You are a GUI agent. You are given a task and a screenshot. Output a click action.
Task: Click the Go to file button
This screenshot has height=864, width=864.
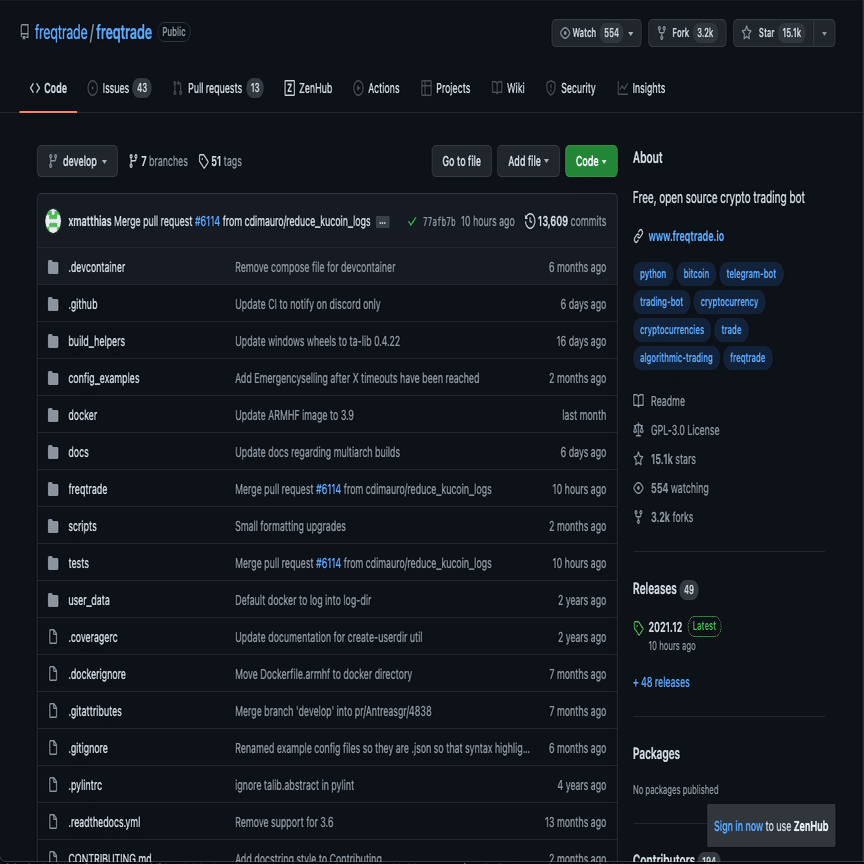coord(461,160)
